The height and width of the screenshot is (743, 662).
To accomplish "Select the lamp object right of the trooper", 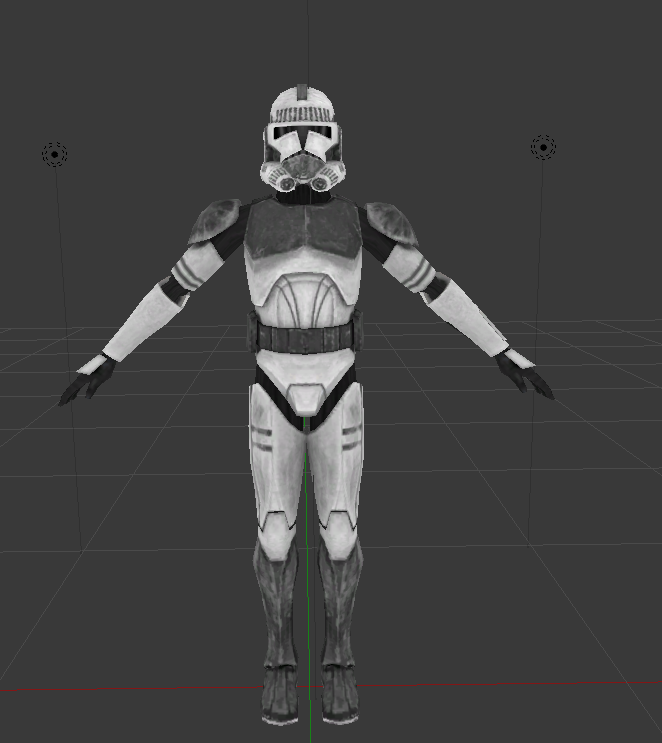I will point(543,147).
